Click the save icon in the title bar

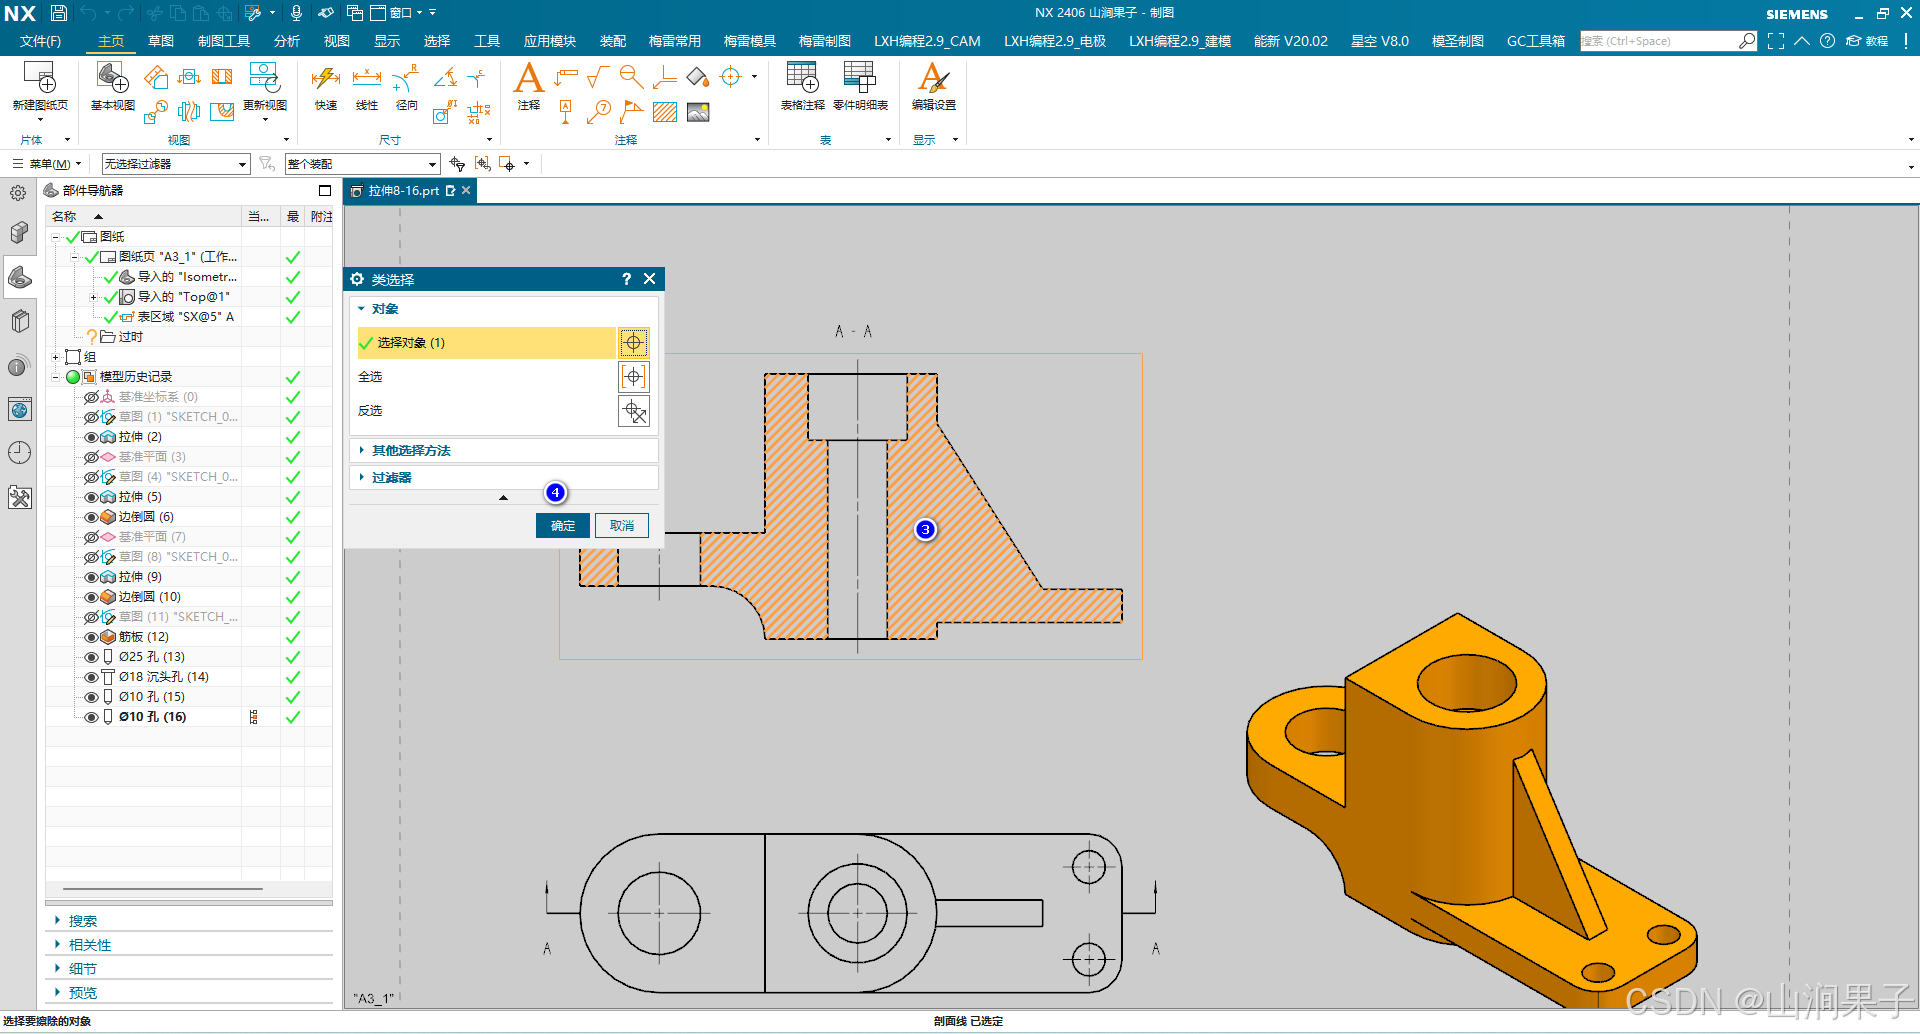59,13
